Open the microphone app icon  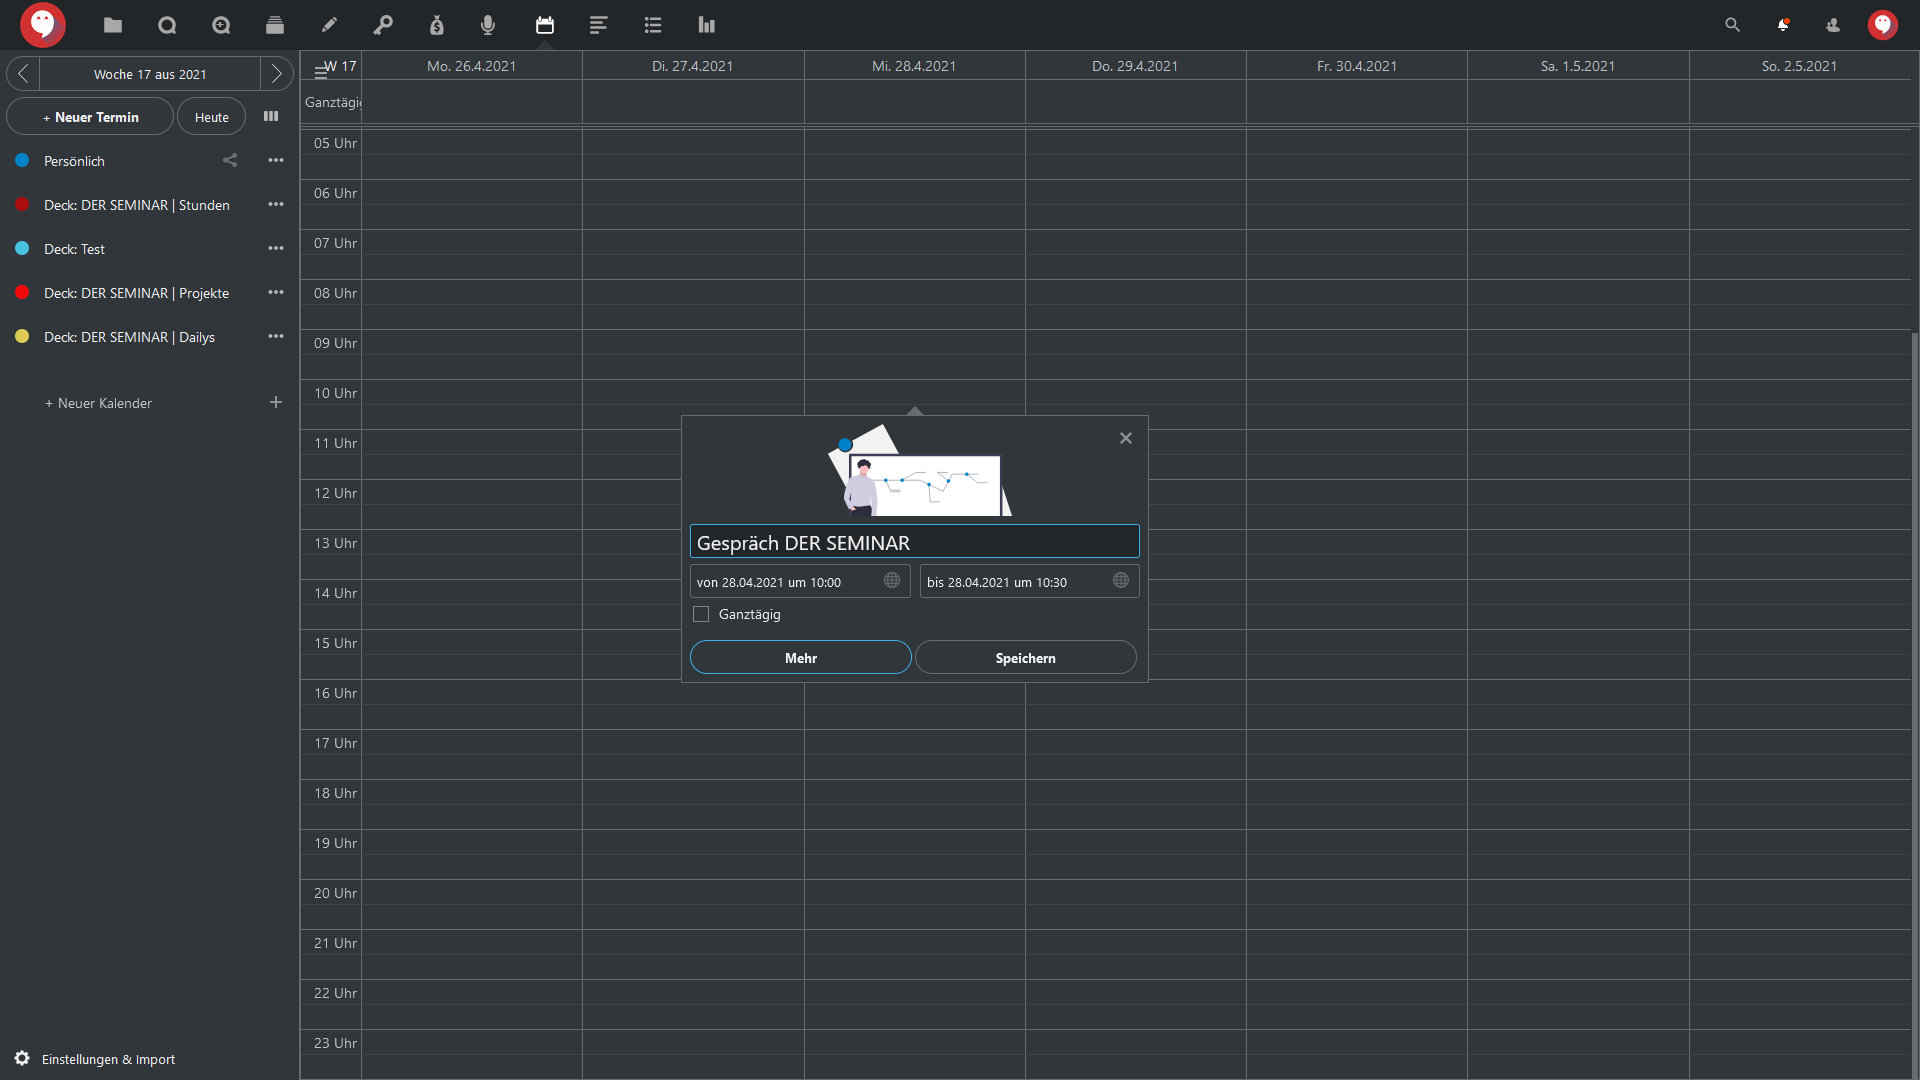(x=488, y=25)
